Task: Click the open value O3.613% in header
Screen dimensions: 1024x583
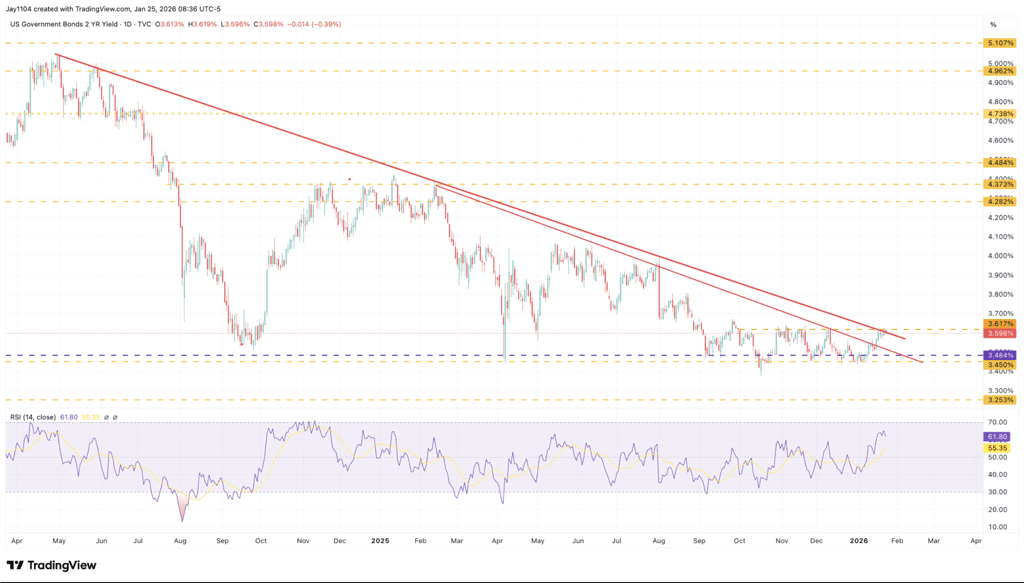Action: pos(170,25)
